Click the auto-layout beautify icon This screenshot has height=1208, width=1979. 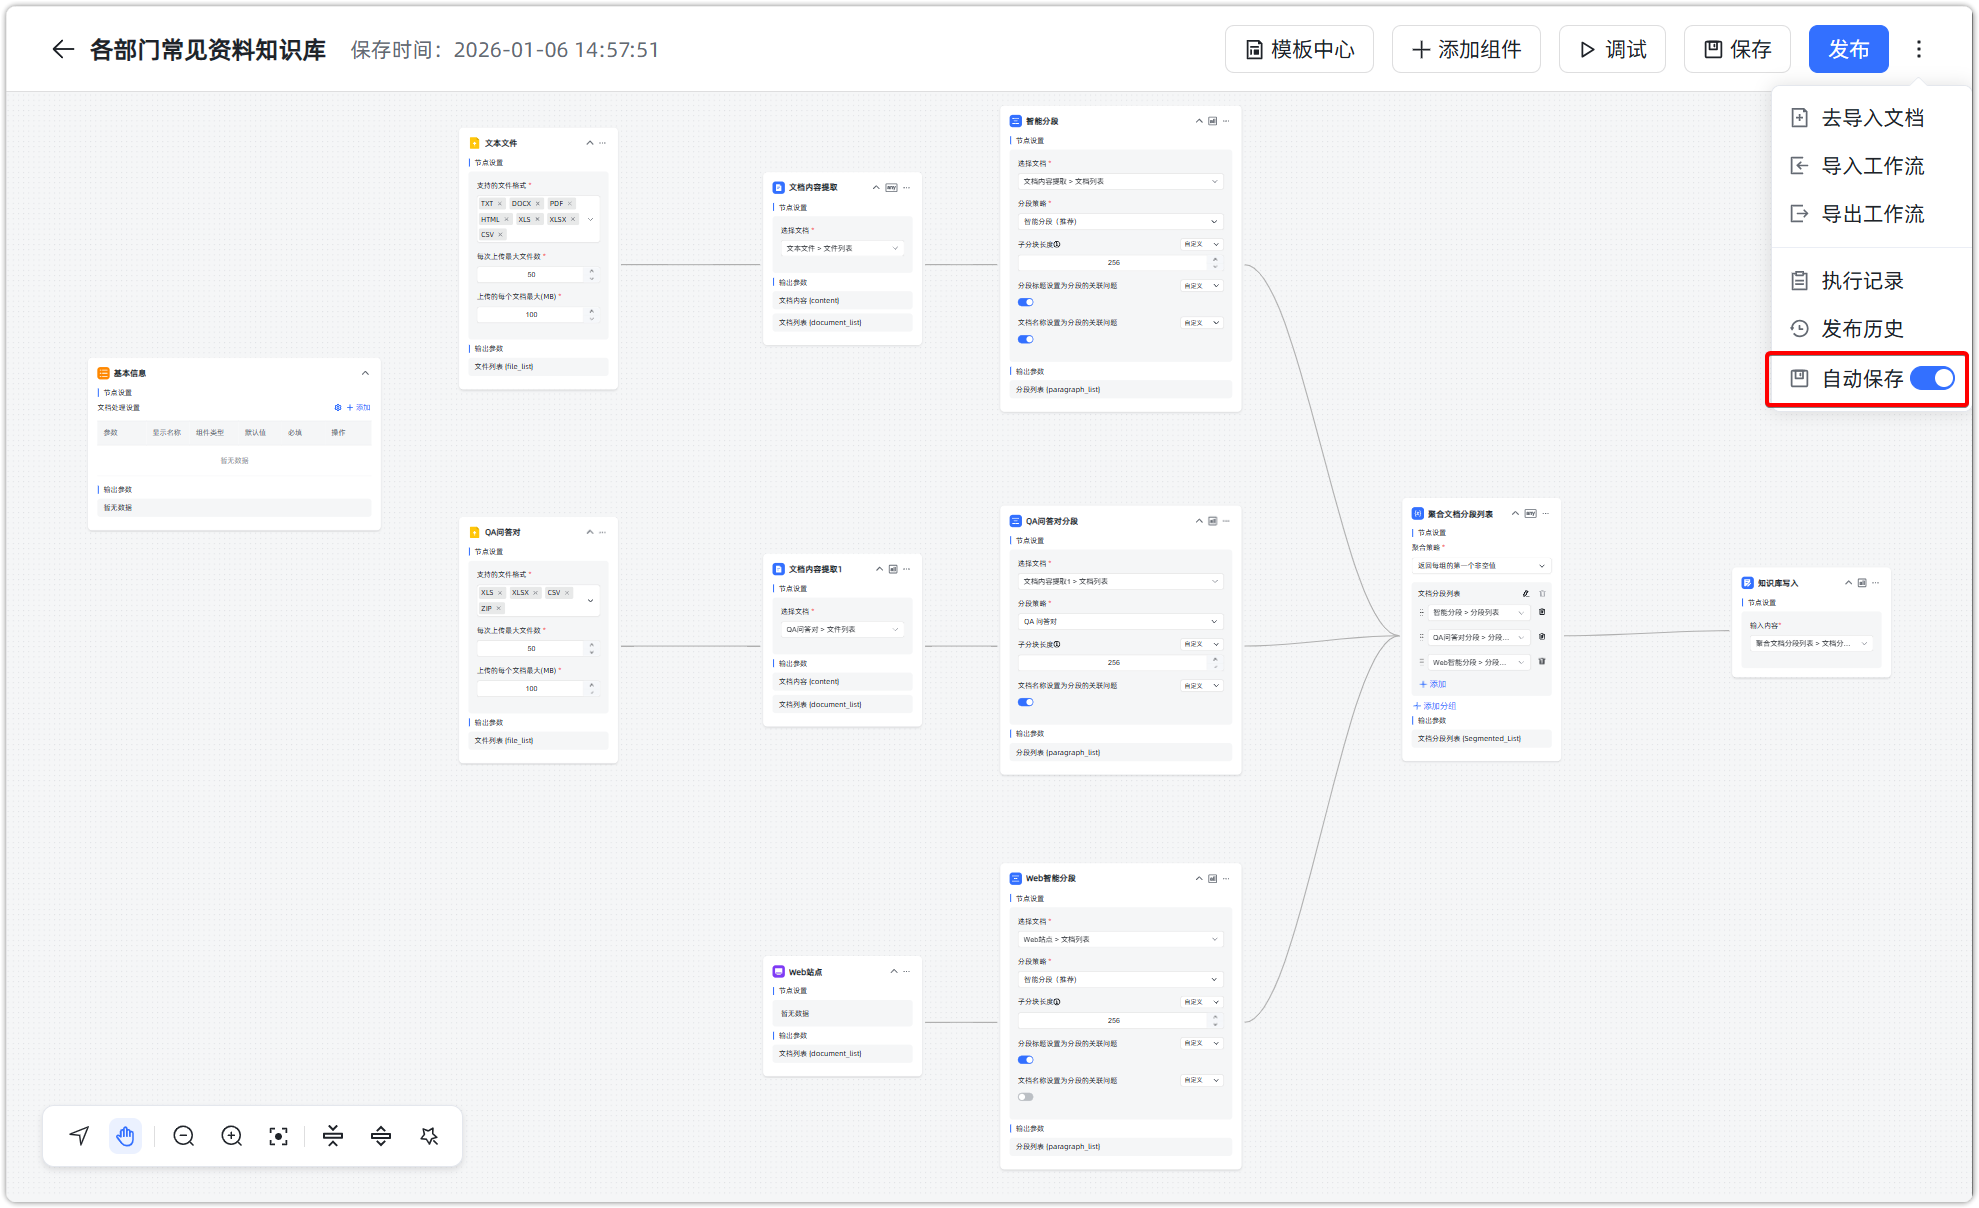(430, 1136)
